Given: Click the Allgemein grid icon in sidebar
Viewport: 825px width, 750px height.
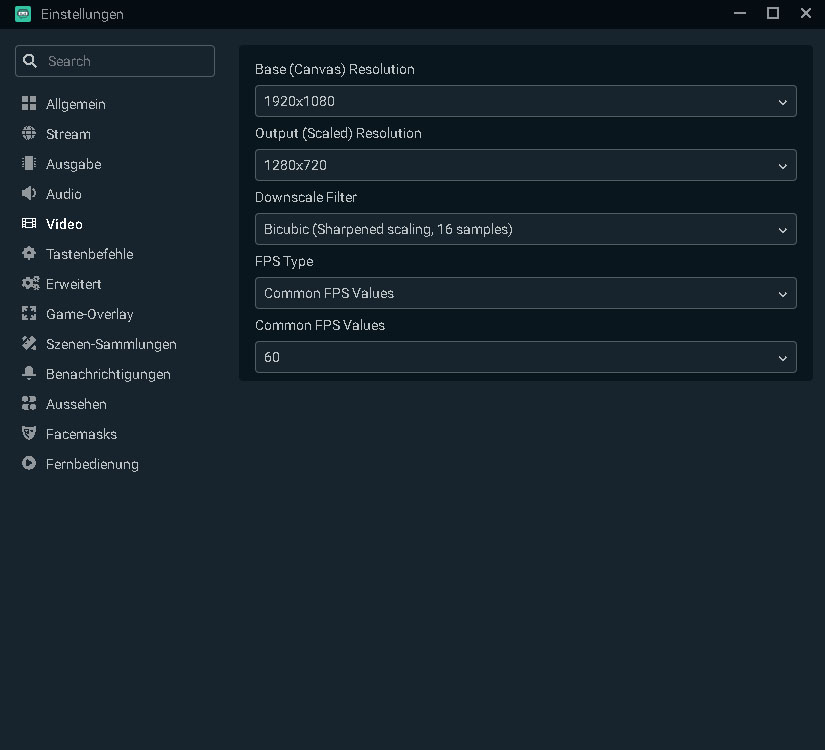Looking at the screenshot, I should coord(29,104).
